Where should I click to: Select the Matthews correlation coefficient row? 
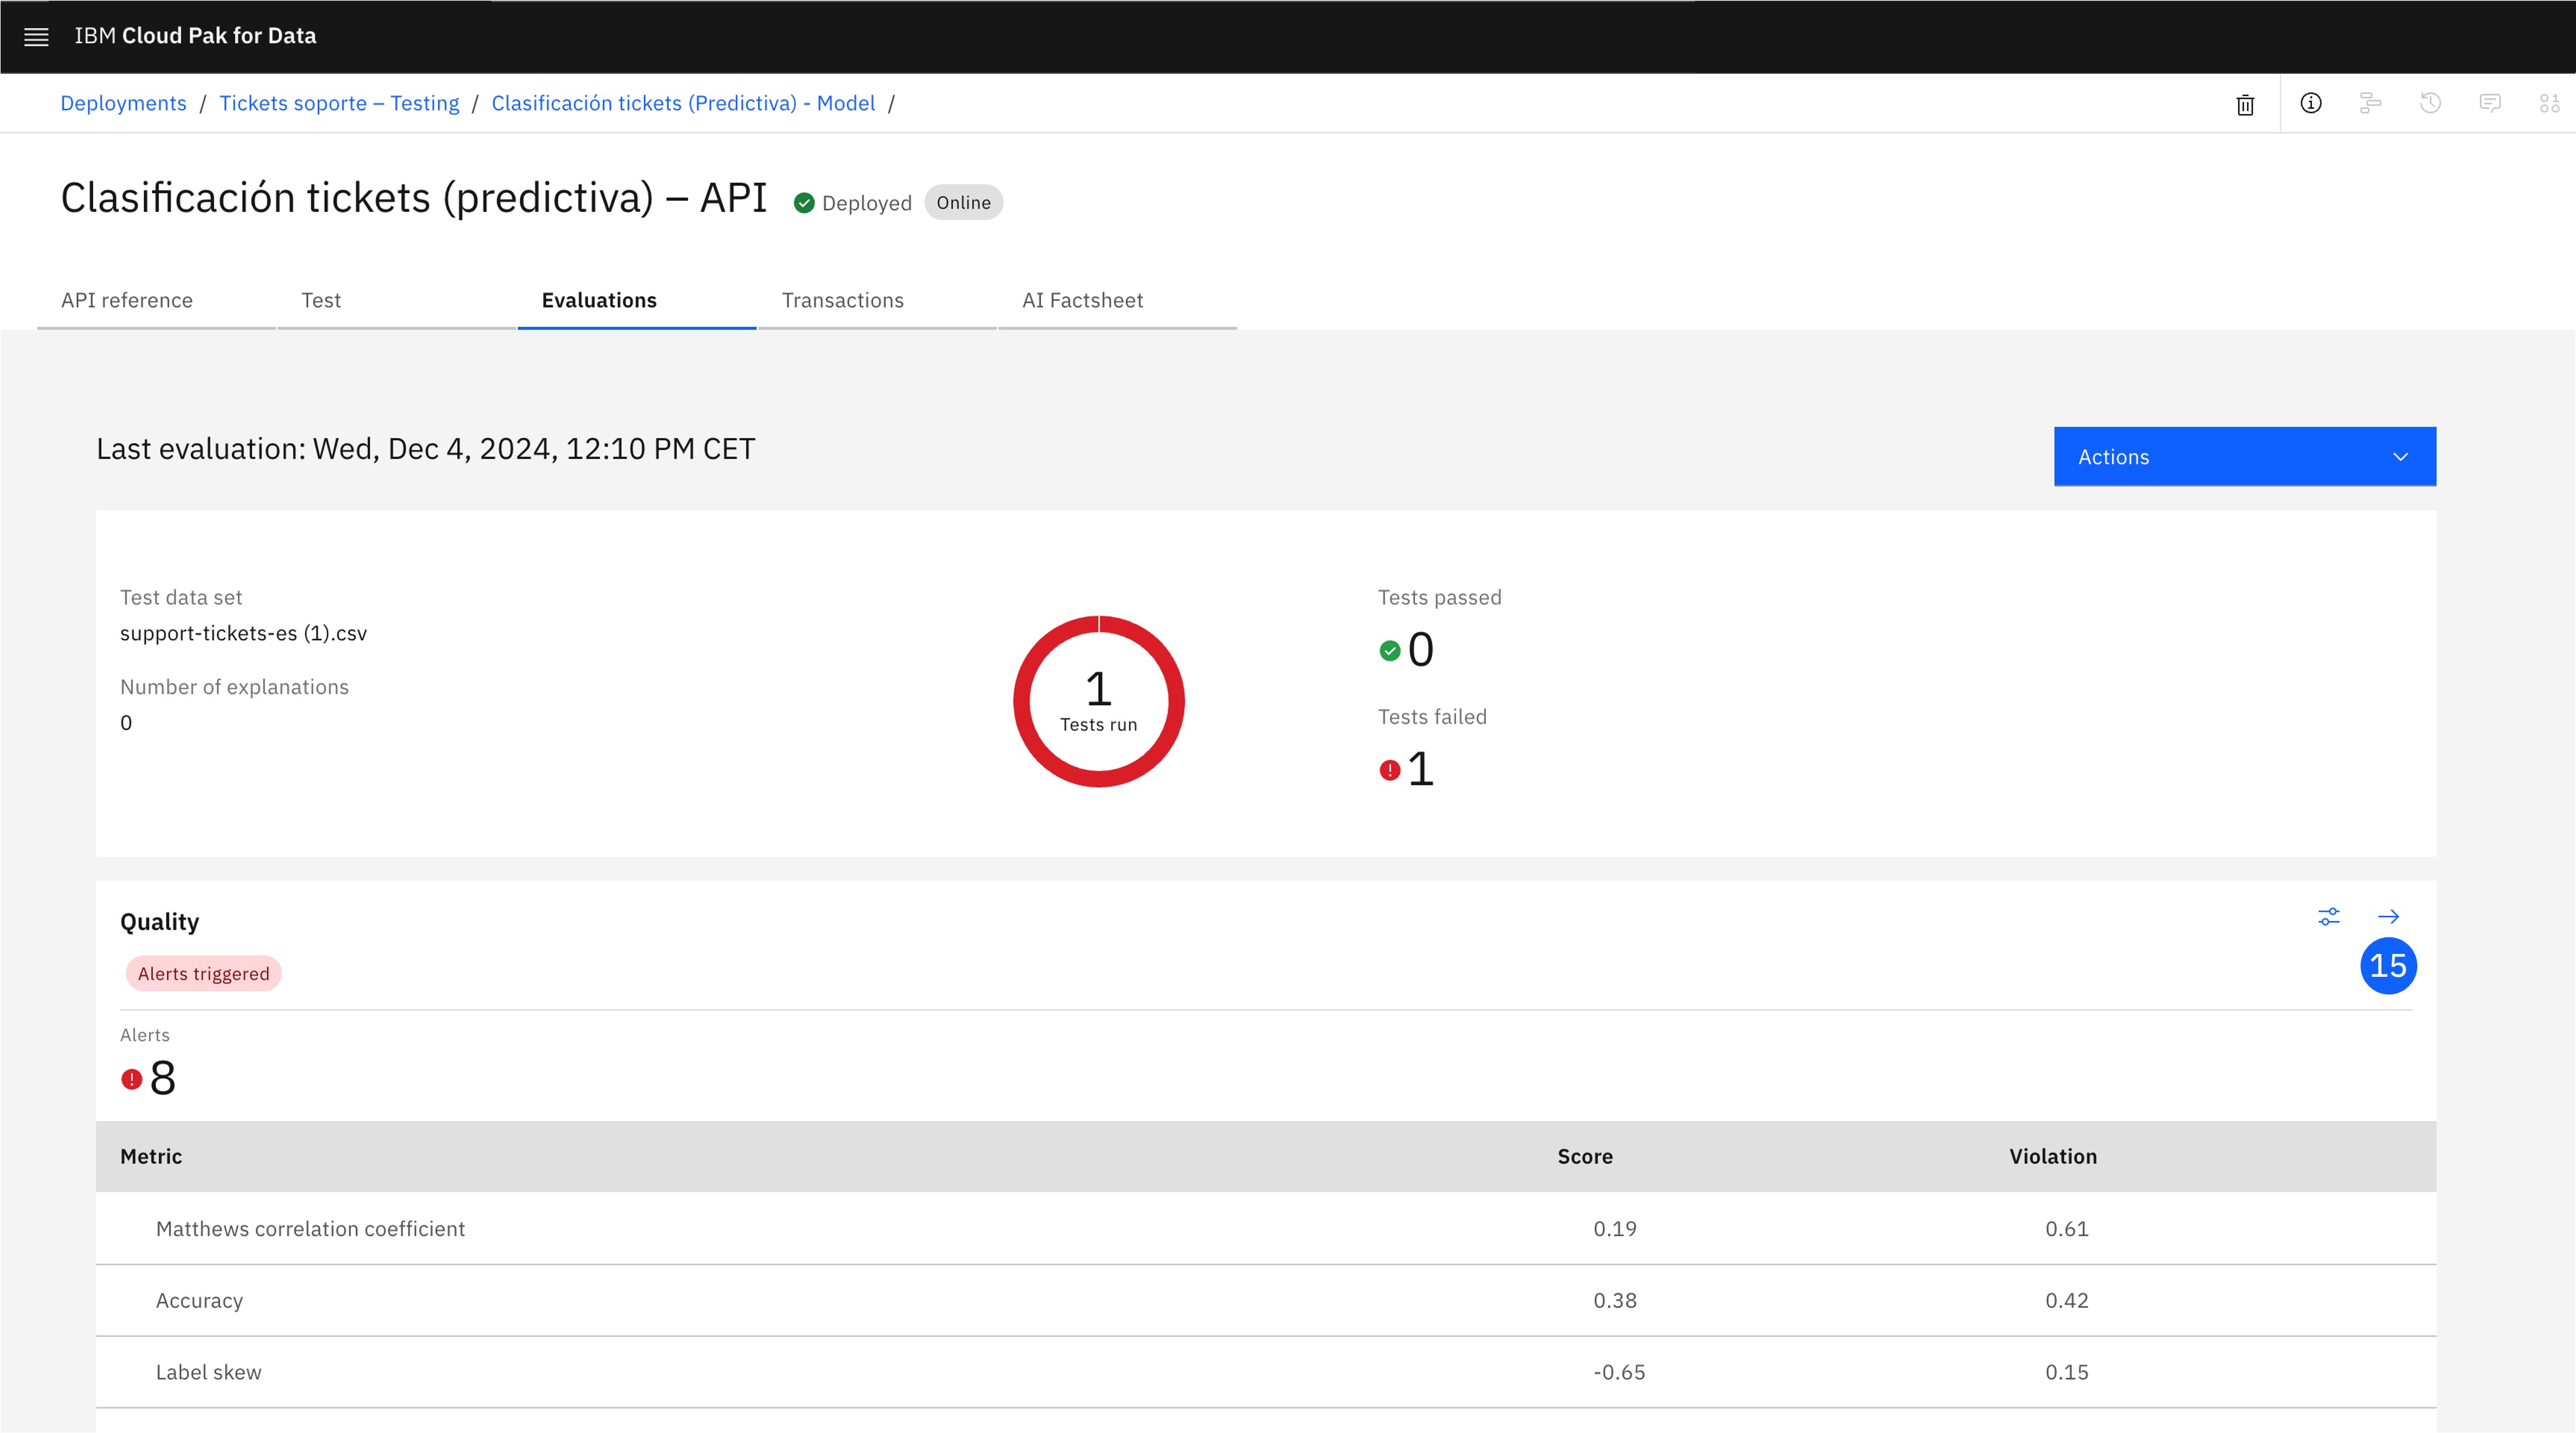[x=1266, y=1228]
